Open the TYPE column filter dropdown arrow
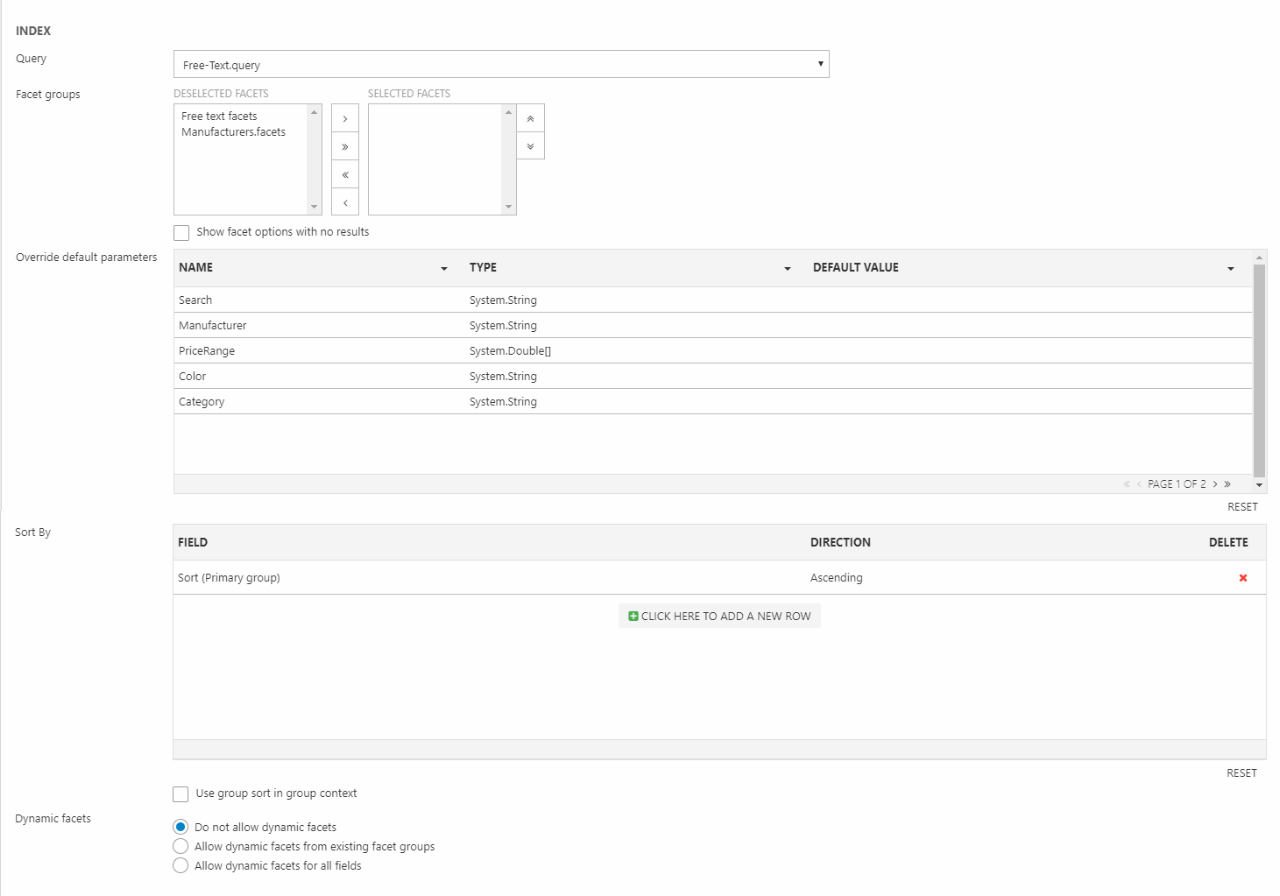 [x=787, y=269]
